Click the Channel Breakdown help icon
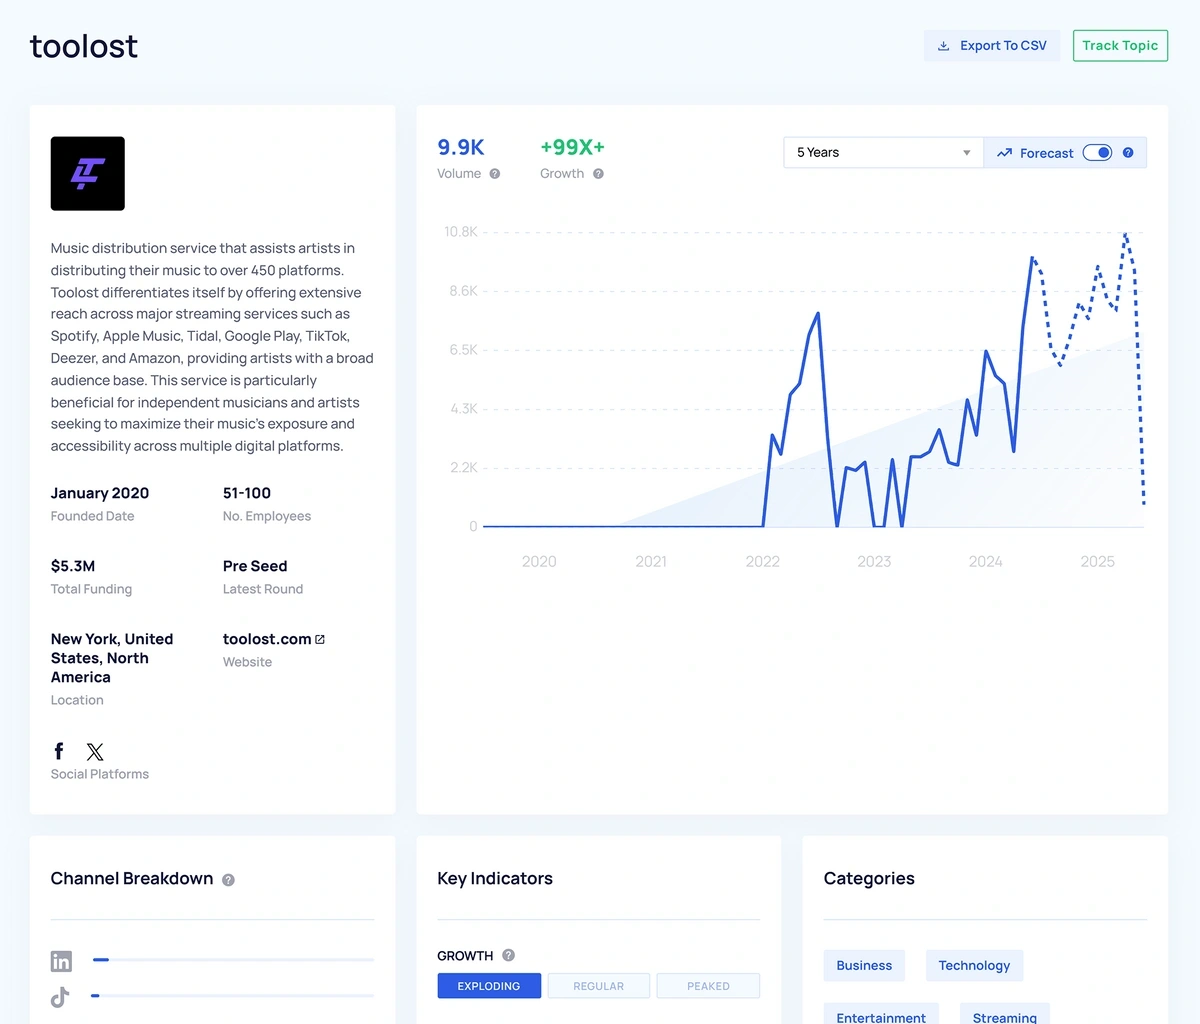 228,880
